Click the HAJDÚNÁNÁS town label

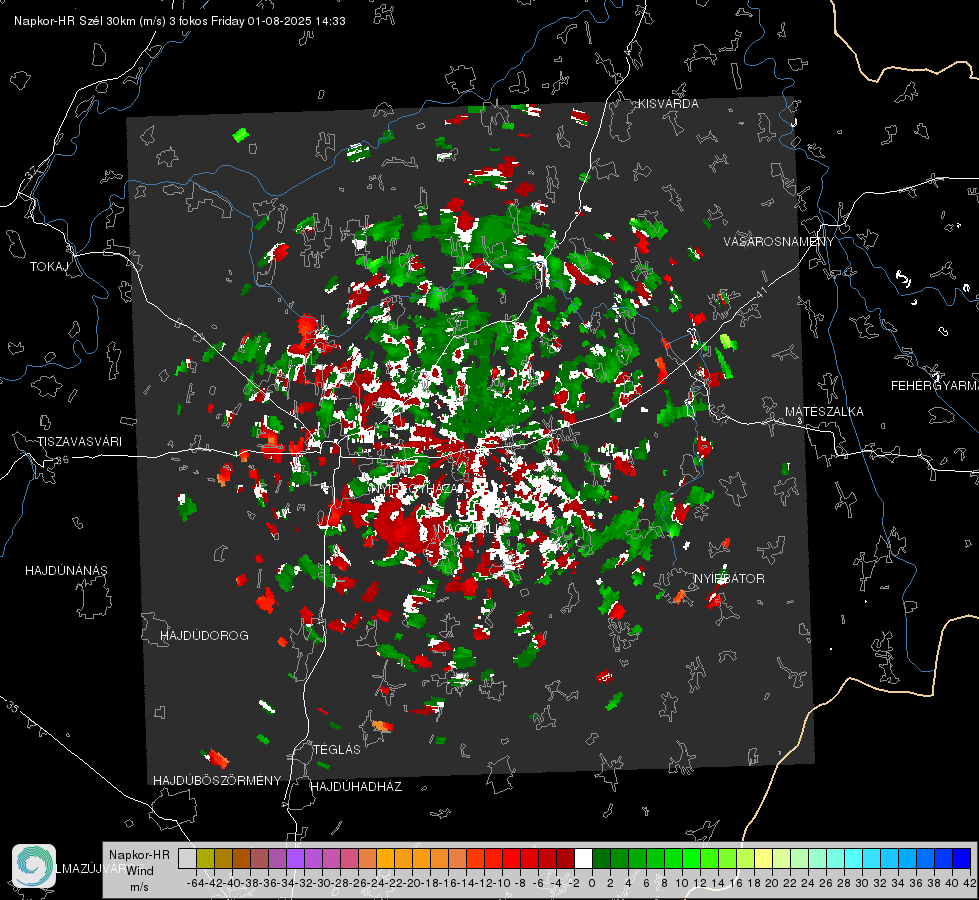[66, 571]
